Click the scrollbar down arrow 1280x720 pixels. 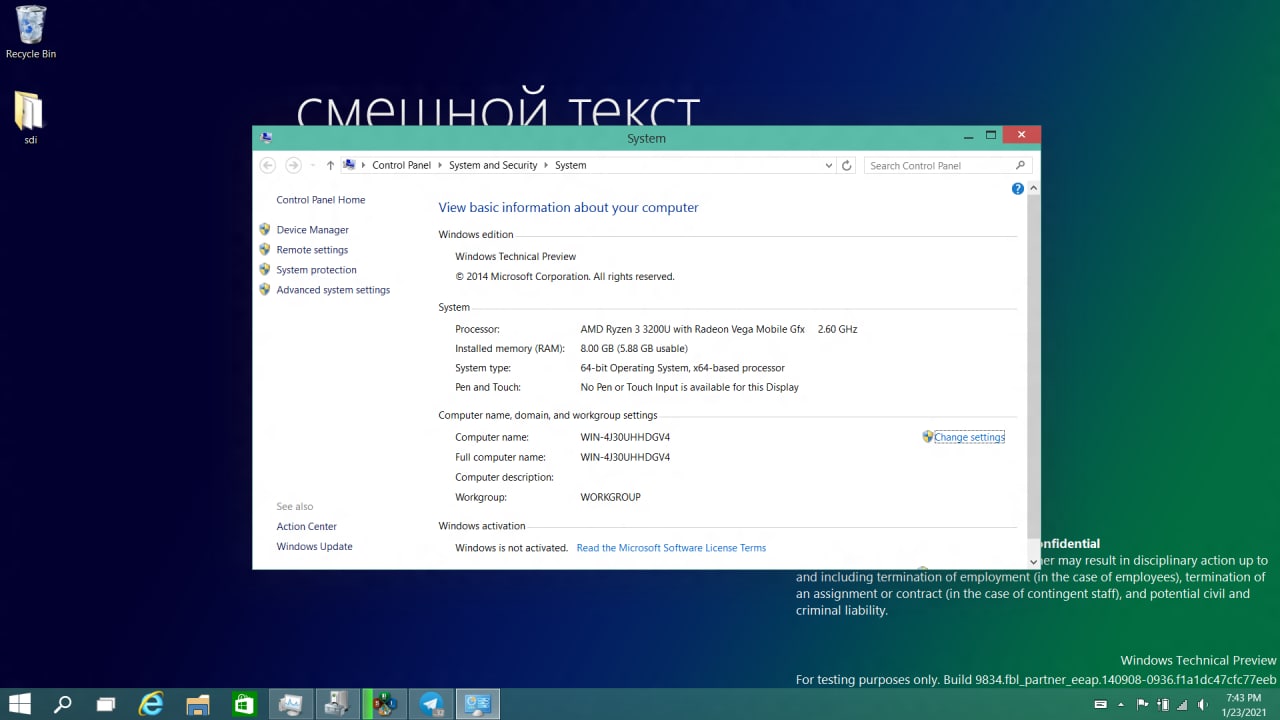point(1034,562)
